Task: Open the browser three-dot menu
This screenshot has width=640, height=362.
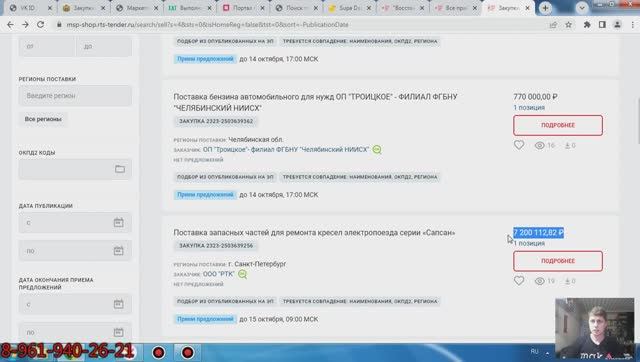Action: tap(633, 25)
